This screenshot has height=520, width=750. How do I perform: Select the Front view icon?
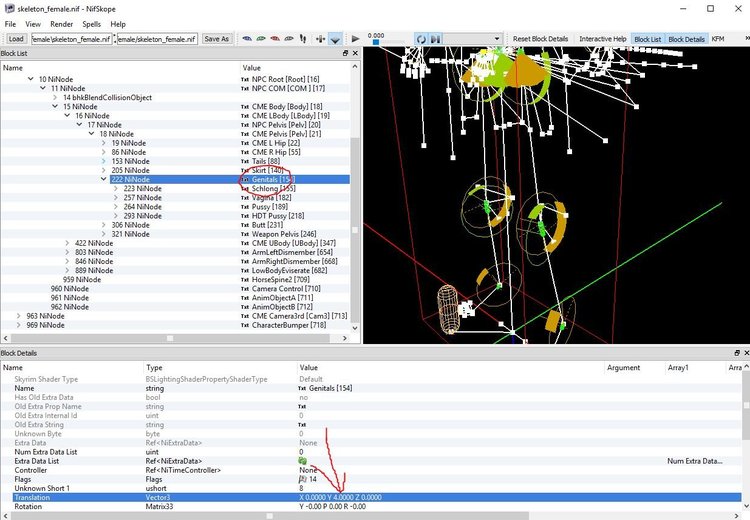coord(261,39)
